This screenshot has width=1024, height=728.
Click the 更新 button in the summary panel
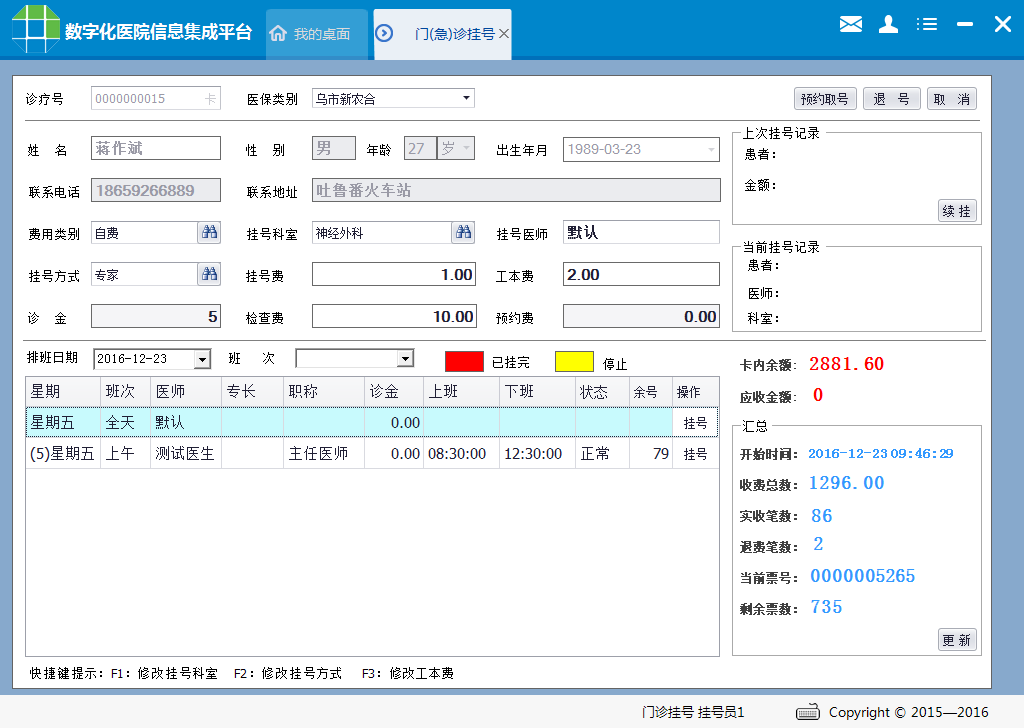[957, 639]
